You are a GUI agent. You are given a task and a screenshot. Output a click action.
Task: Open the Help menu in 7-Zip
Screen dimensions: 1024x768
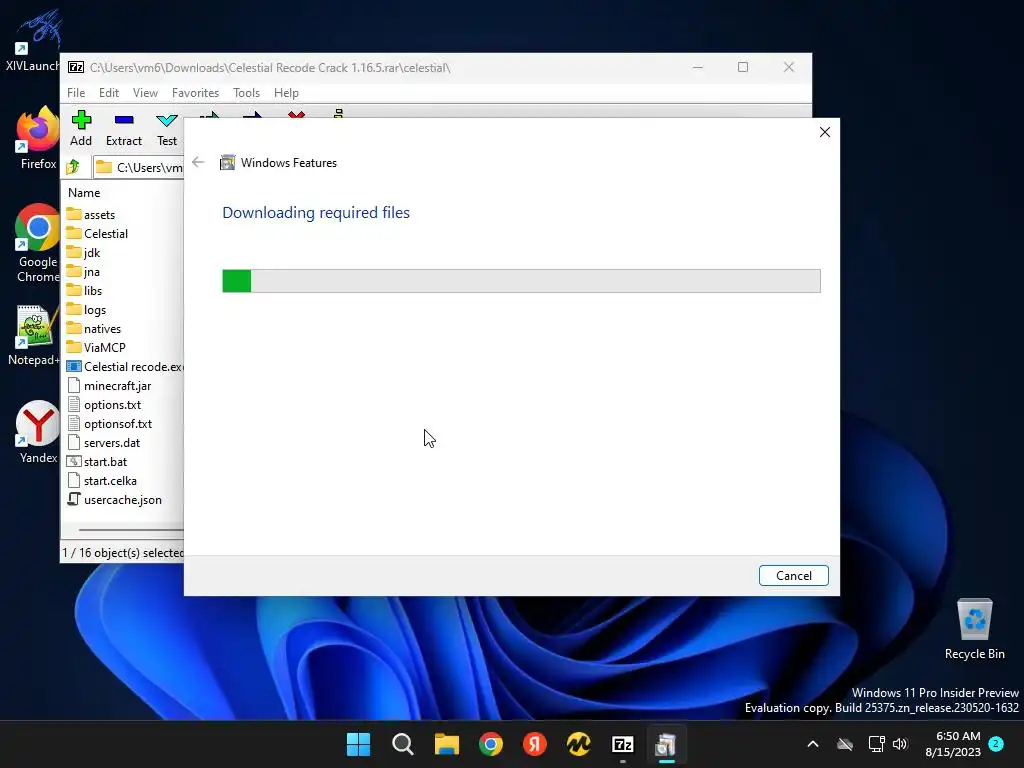click(x=286, y=93)
